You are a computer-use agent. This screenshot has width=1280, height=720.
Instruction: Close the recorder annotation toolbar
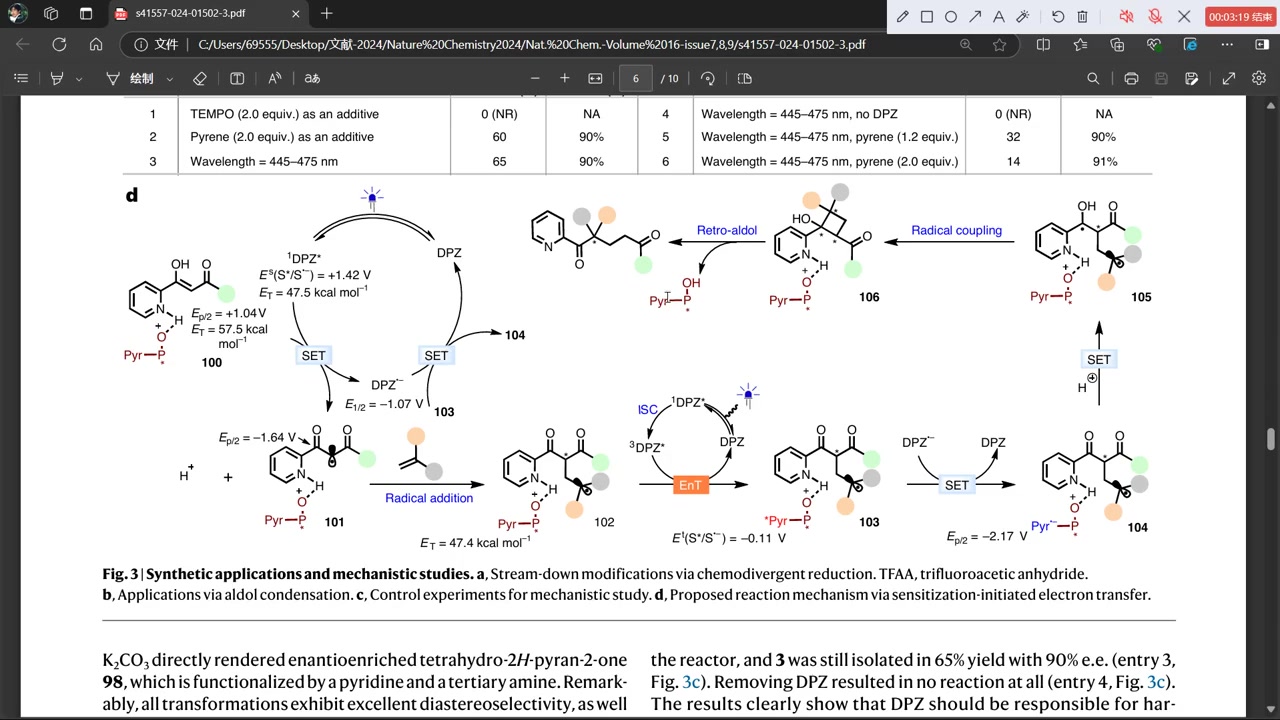1185,17
